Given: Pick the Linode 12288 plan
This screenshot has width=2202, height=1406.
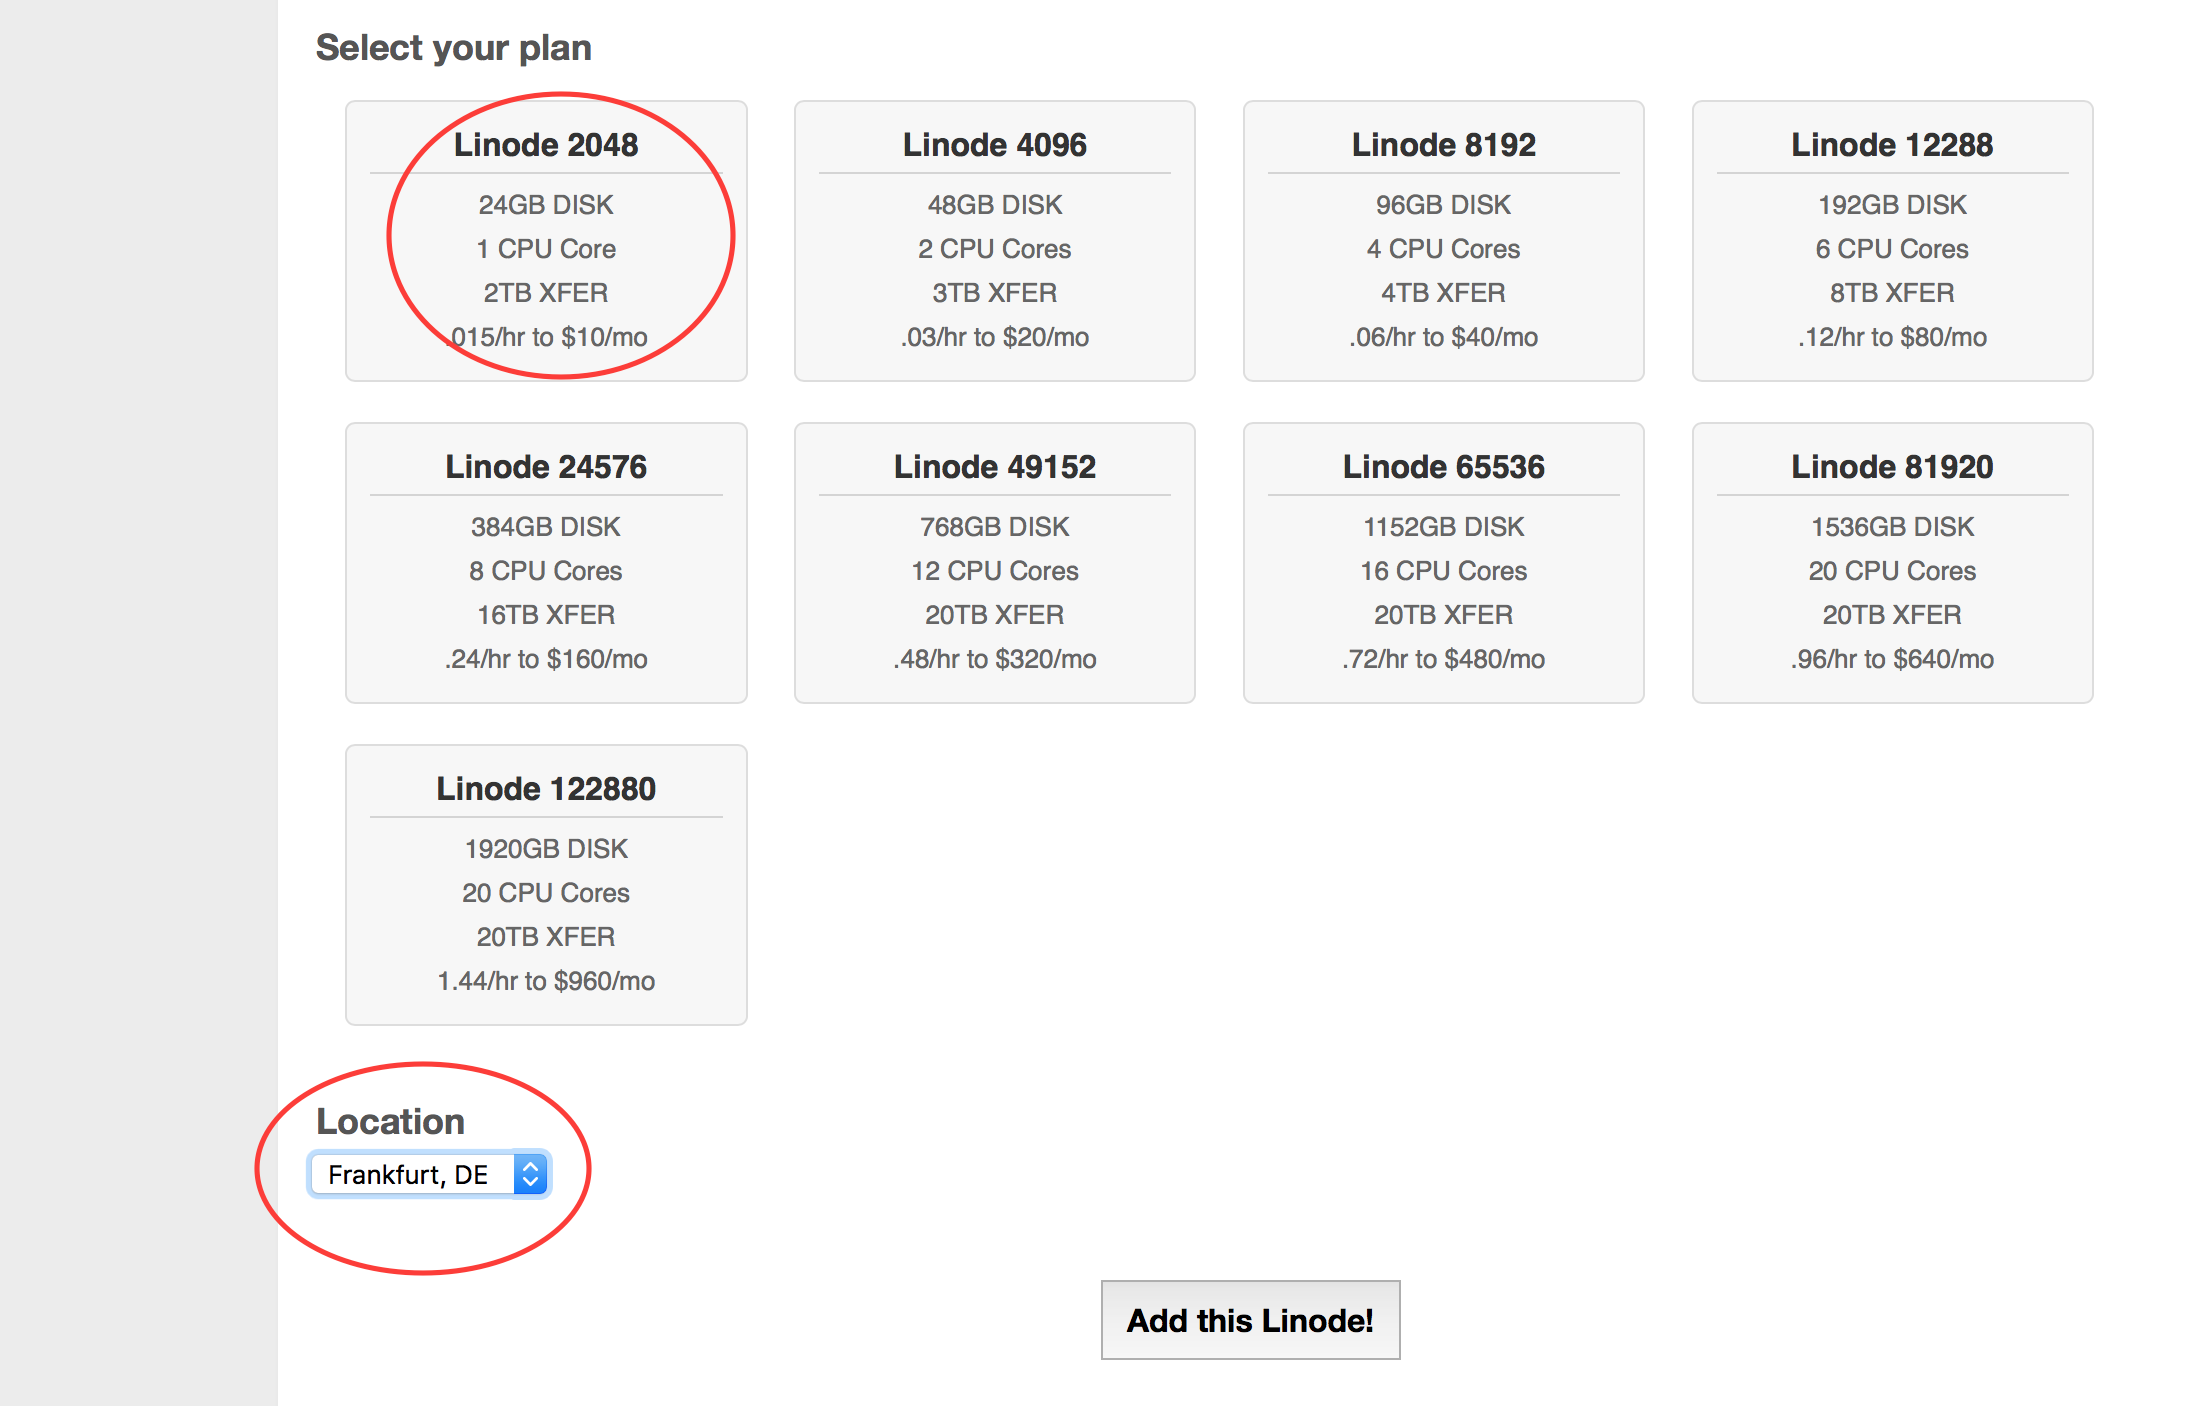Looking at the screenshot, I should (1892, 241).
